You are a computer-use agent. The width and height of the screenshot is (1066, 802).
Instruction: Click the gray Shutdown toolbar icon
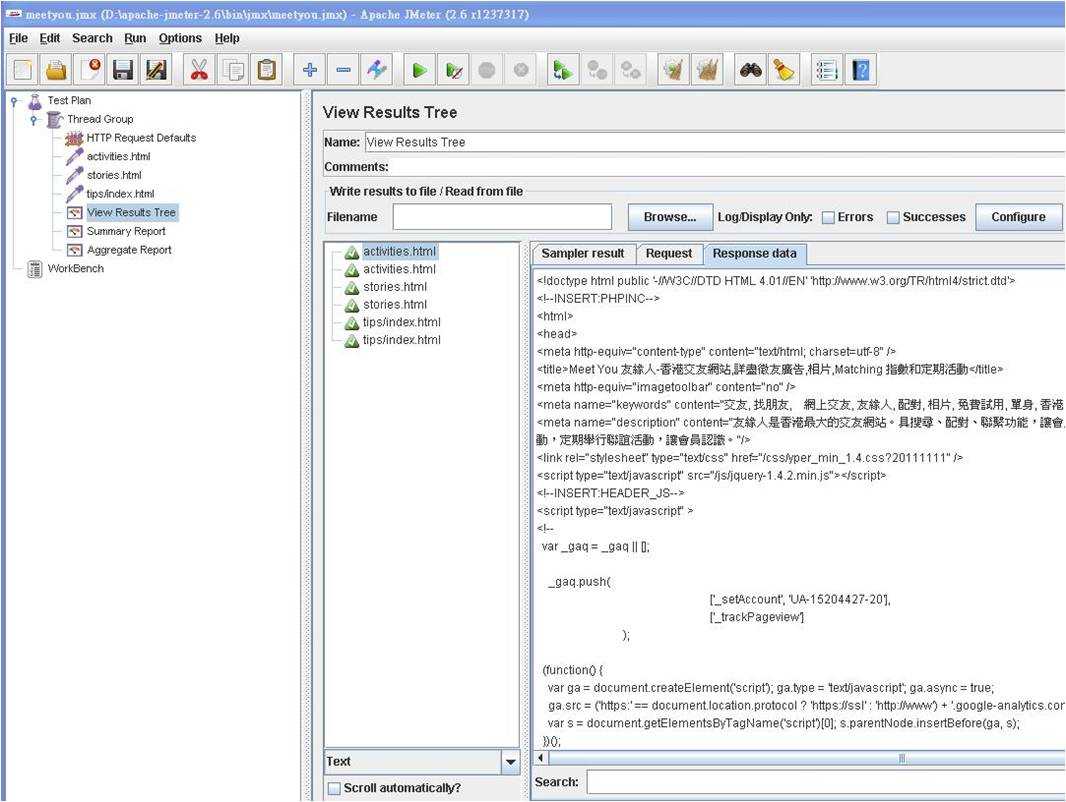(521, 70)
